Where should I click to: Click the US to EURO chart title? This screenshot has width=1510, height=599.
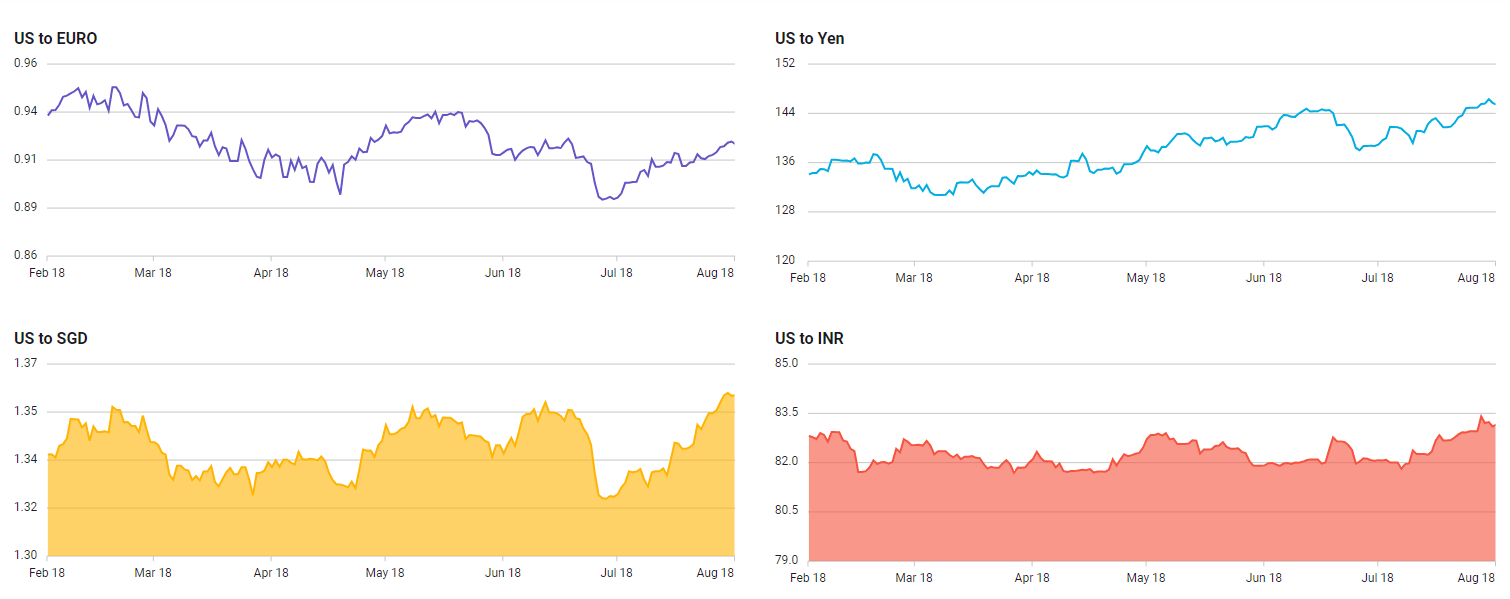55,39
